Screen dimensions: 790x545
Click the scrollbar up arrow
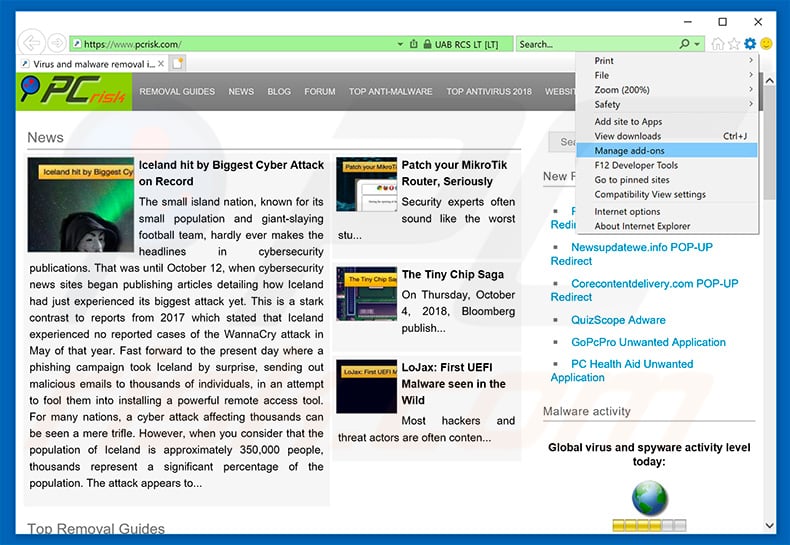tap(769, 81)
